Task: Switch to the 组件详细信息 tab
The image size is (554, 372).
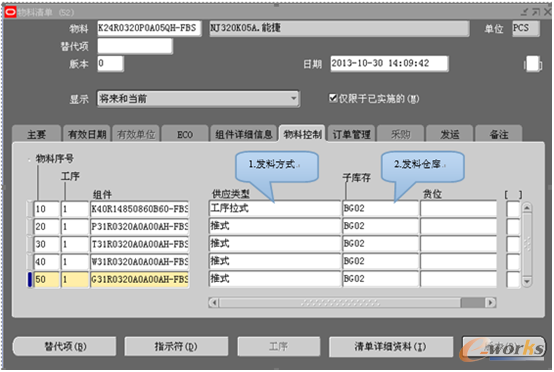Action: (244, 134)
